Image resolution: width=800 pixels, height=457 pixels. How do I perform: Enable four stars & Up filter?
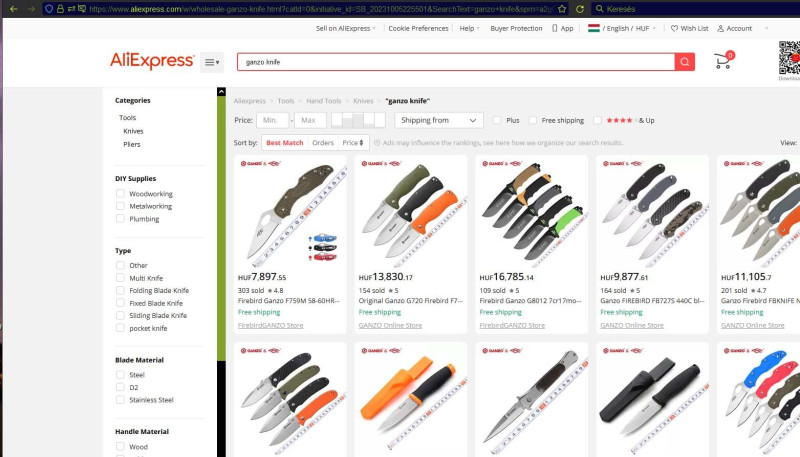pyautogui.click(x=597, y=120)
